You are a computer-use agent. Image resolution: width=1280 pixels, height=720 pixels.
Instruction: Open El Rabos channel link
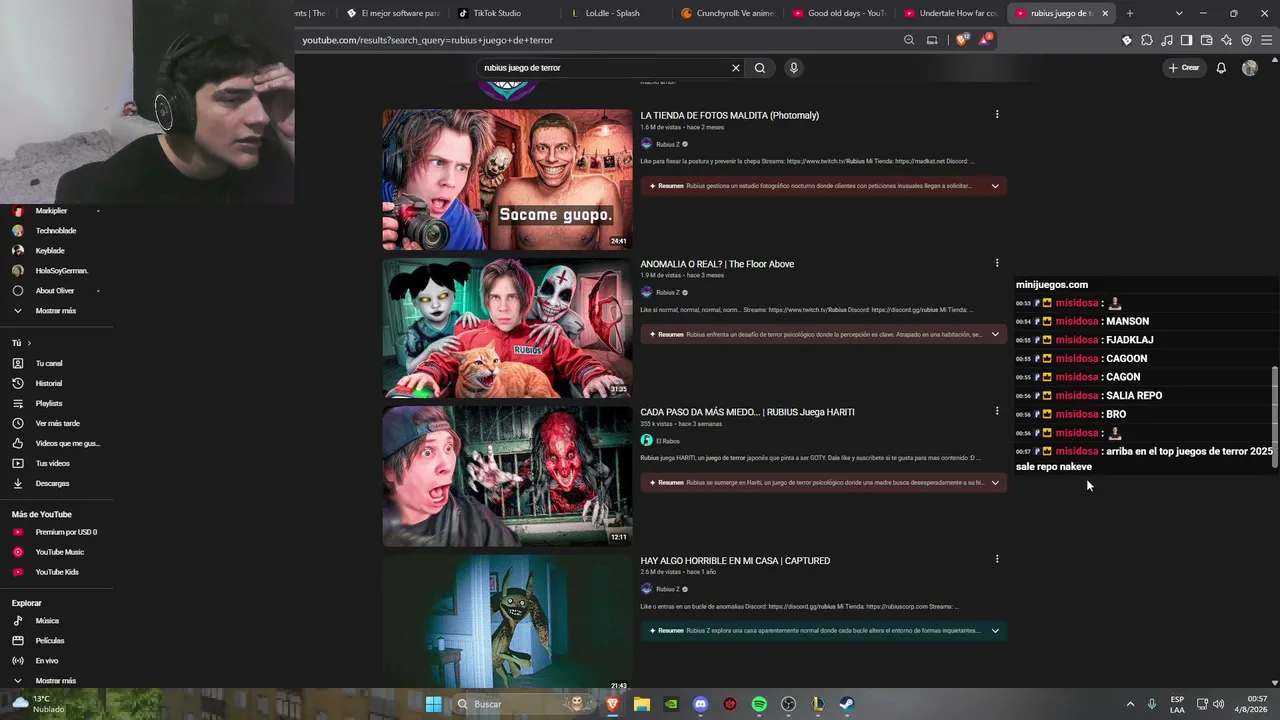coord(667,441)
